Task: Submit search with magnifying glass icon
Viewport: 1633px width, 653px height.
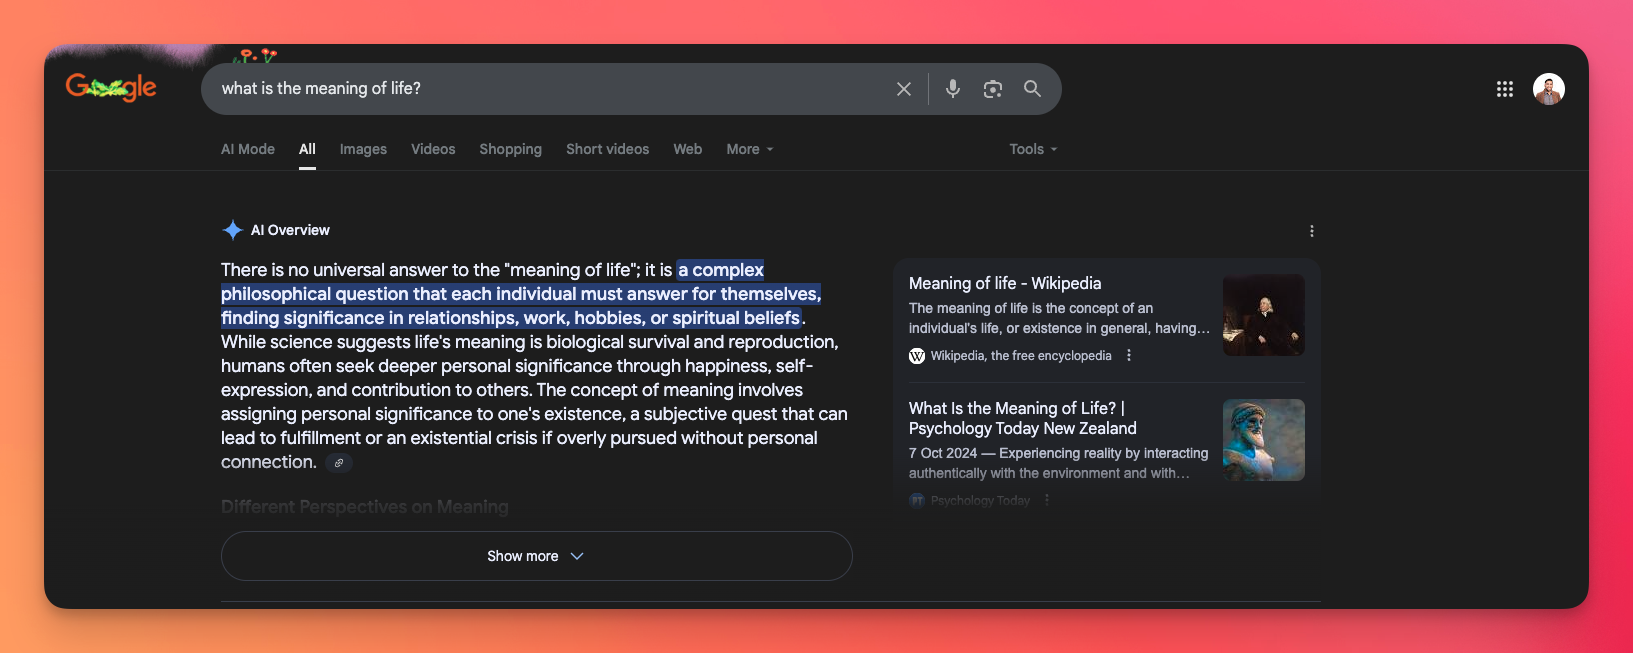Action: [1033, 89]
